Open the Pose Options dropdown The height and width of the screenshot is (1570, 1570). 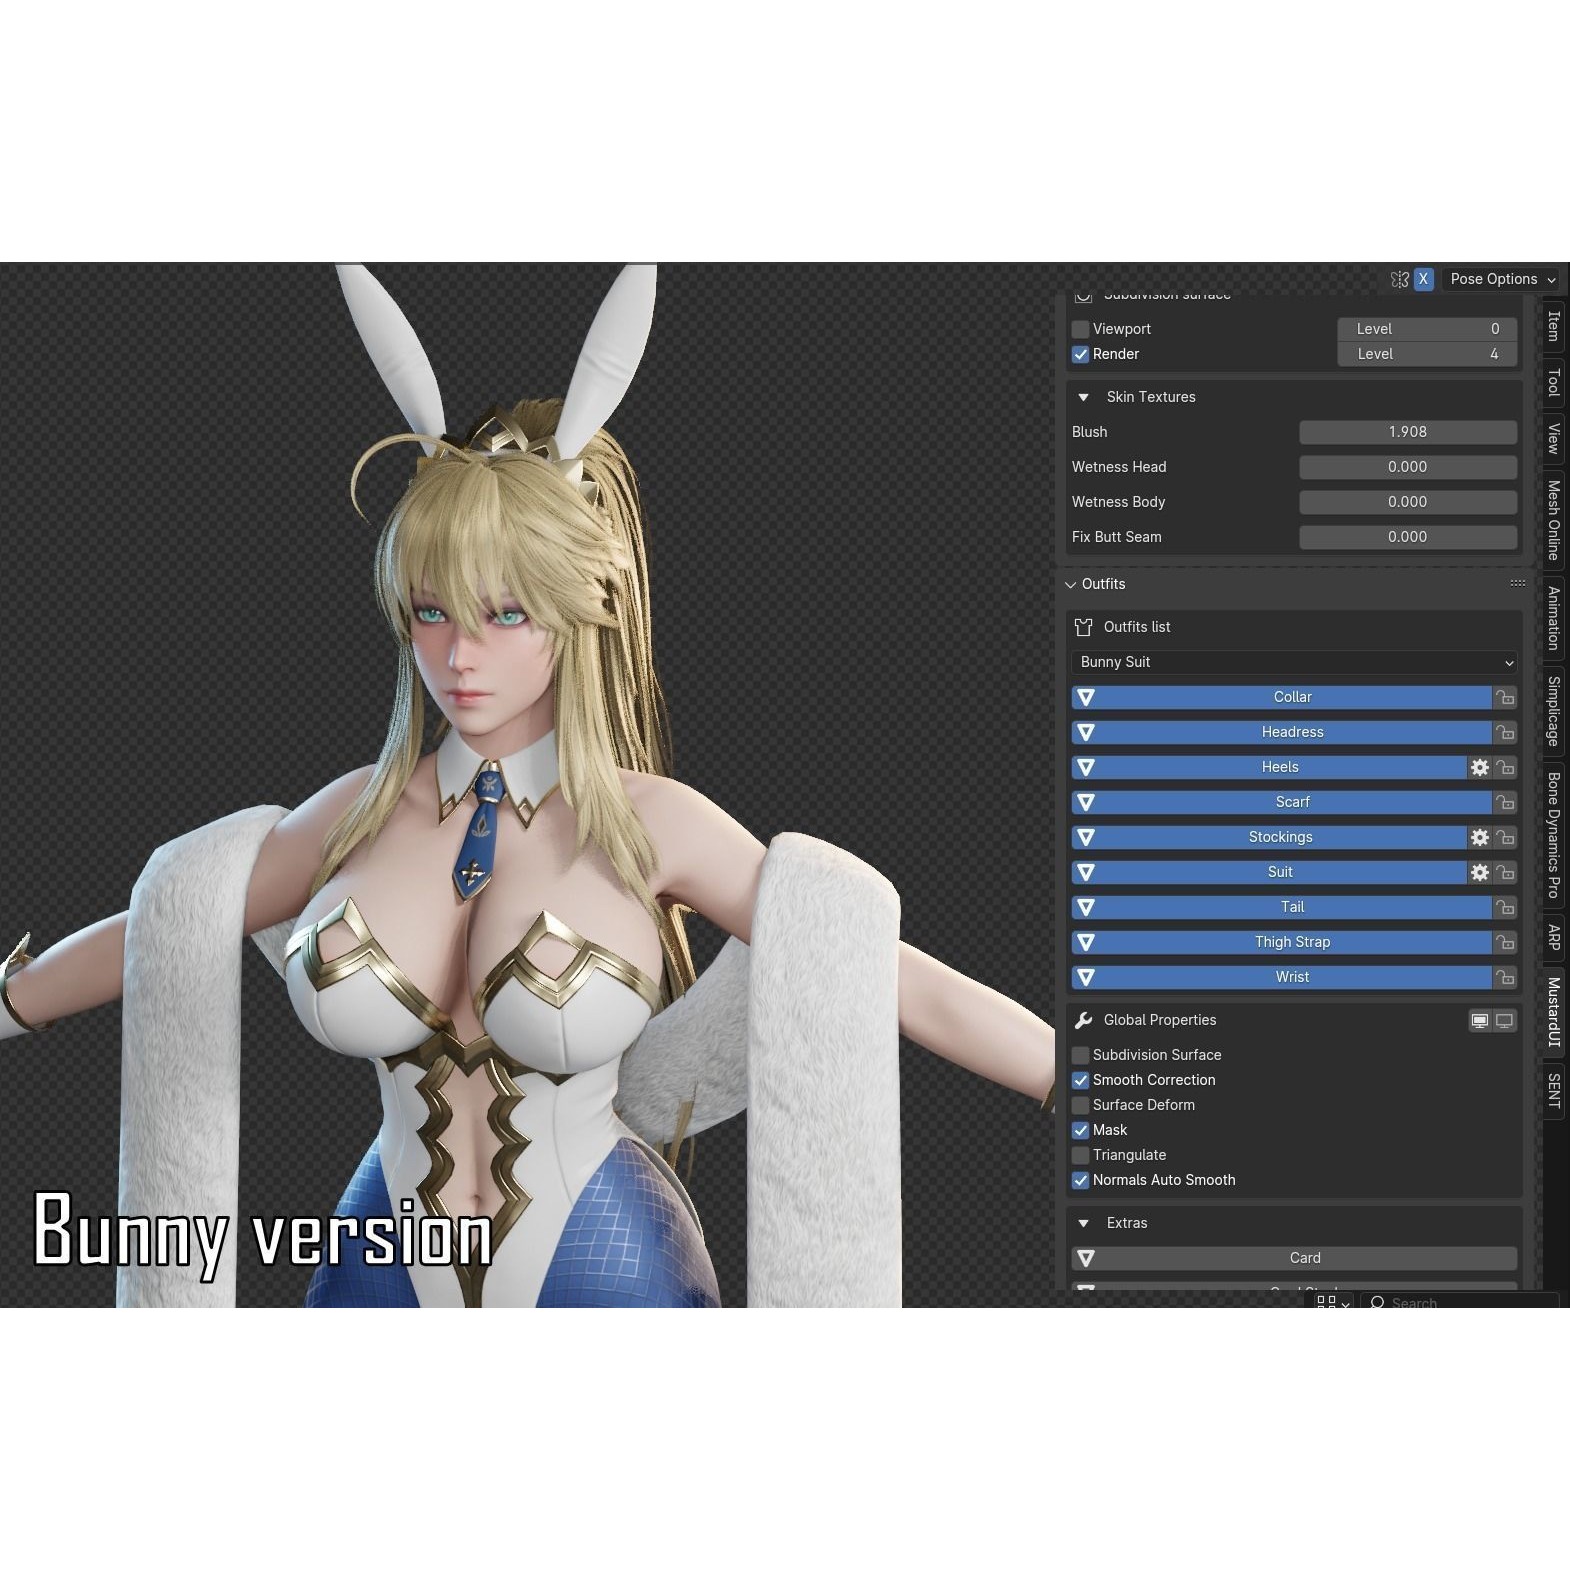tap(1502, 279)
